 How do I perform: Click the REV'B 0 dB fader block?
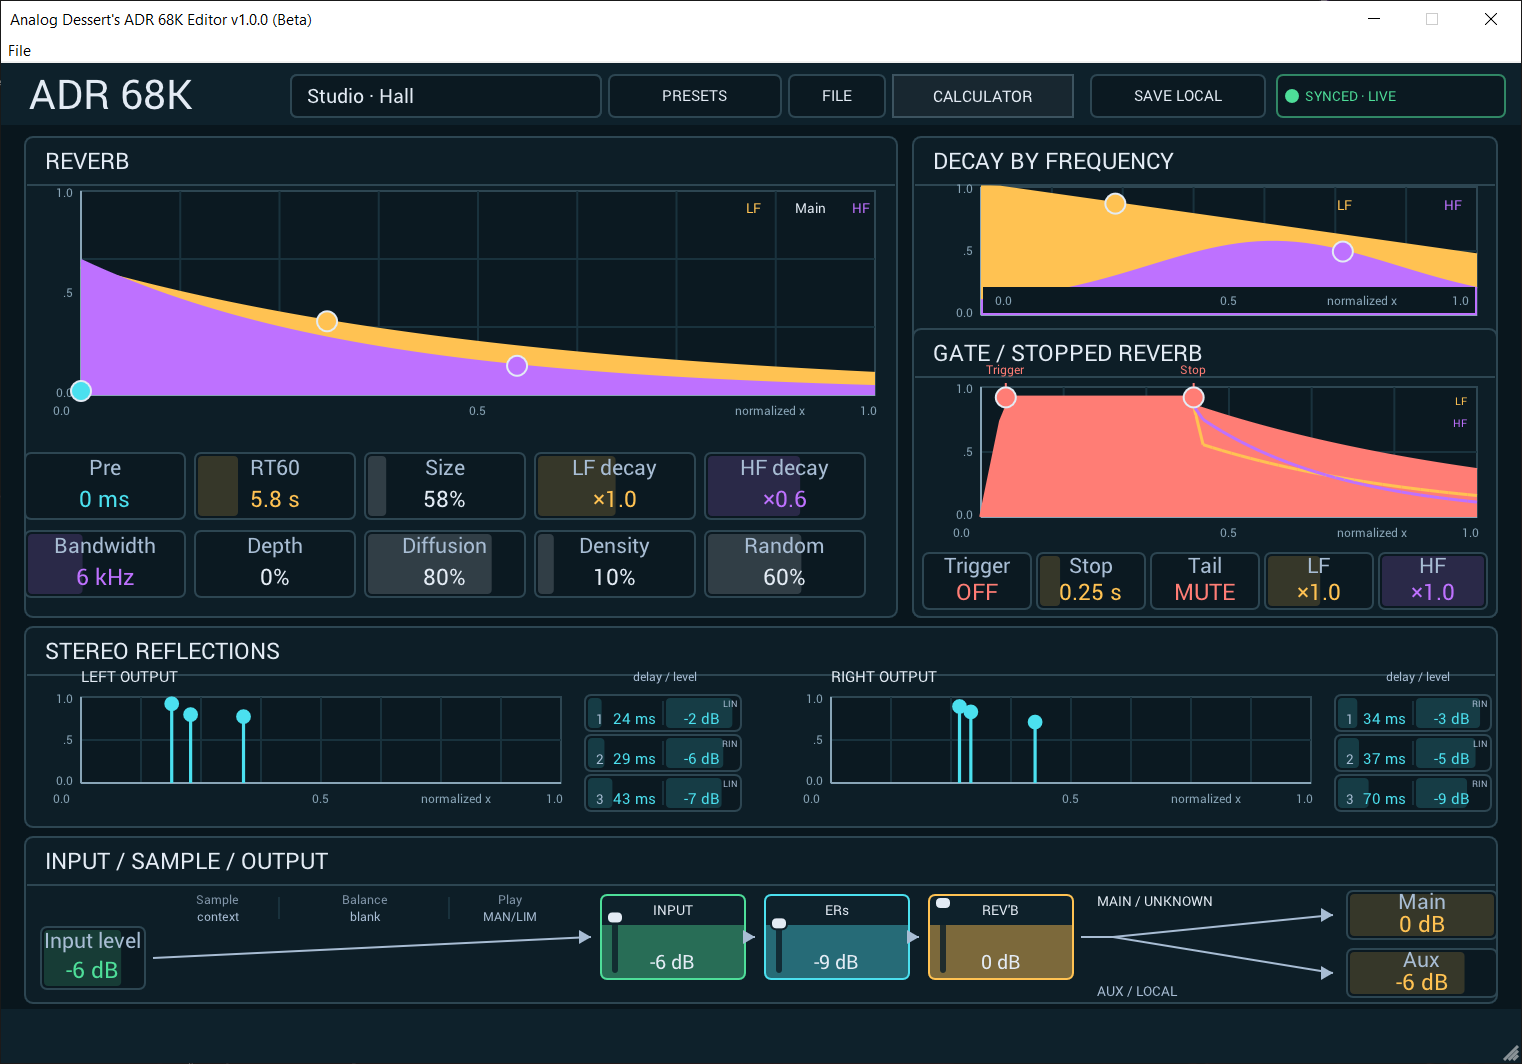1001,937
